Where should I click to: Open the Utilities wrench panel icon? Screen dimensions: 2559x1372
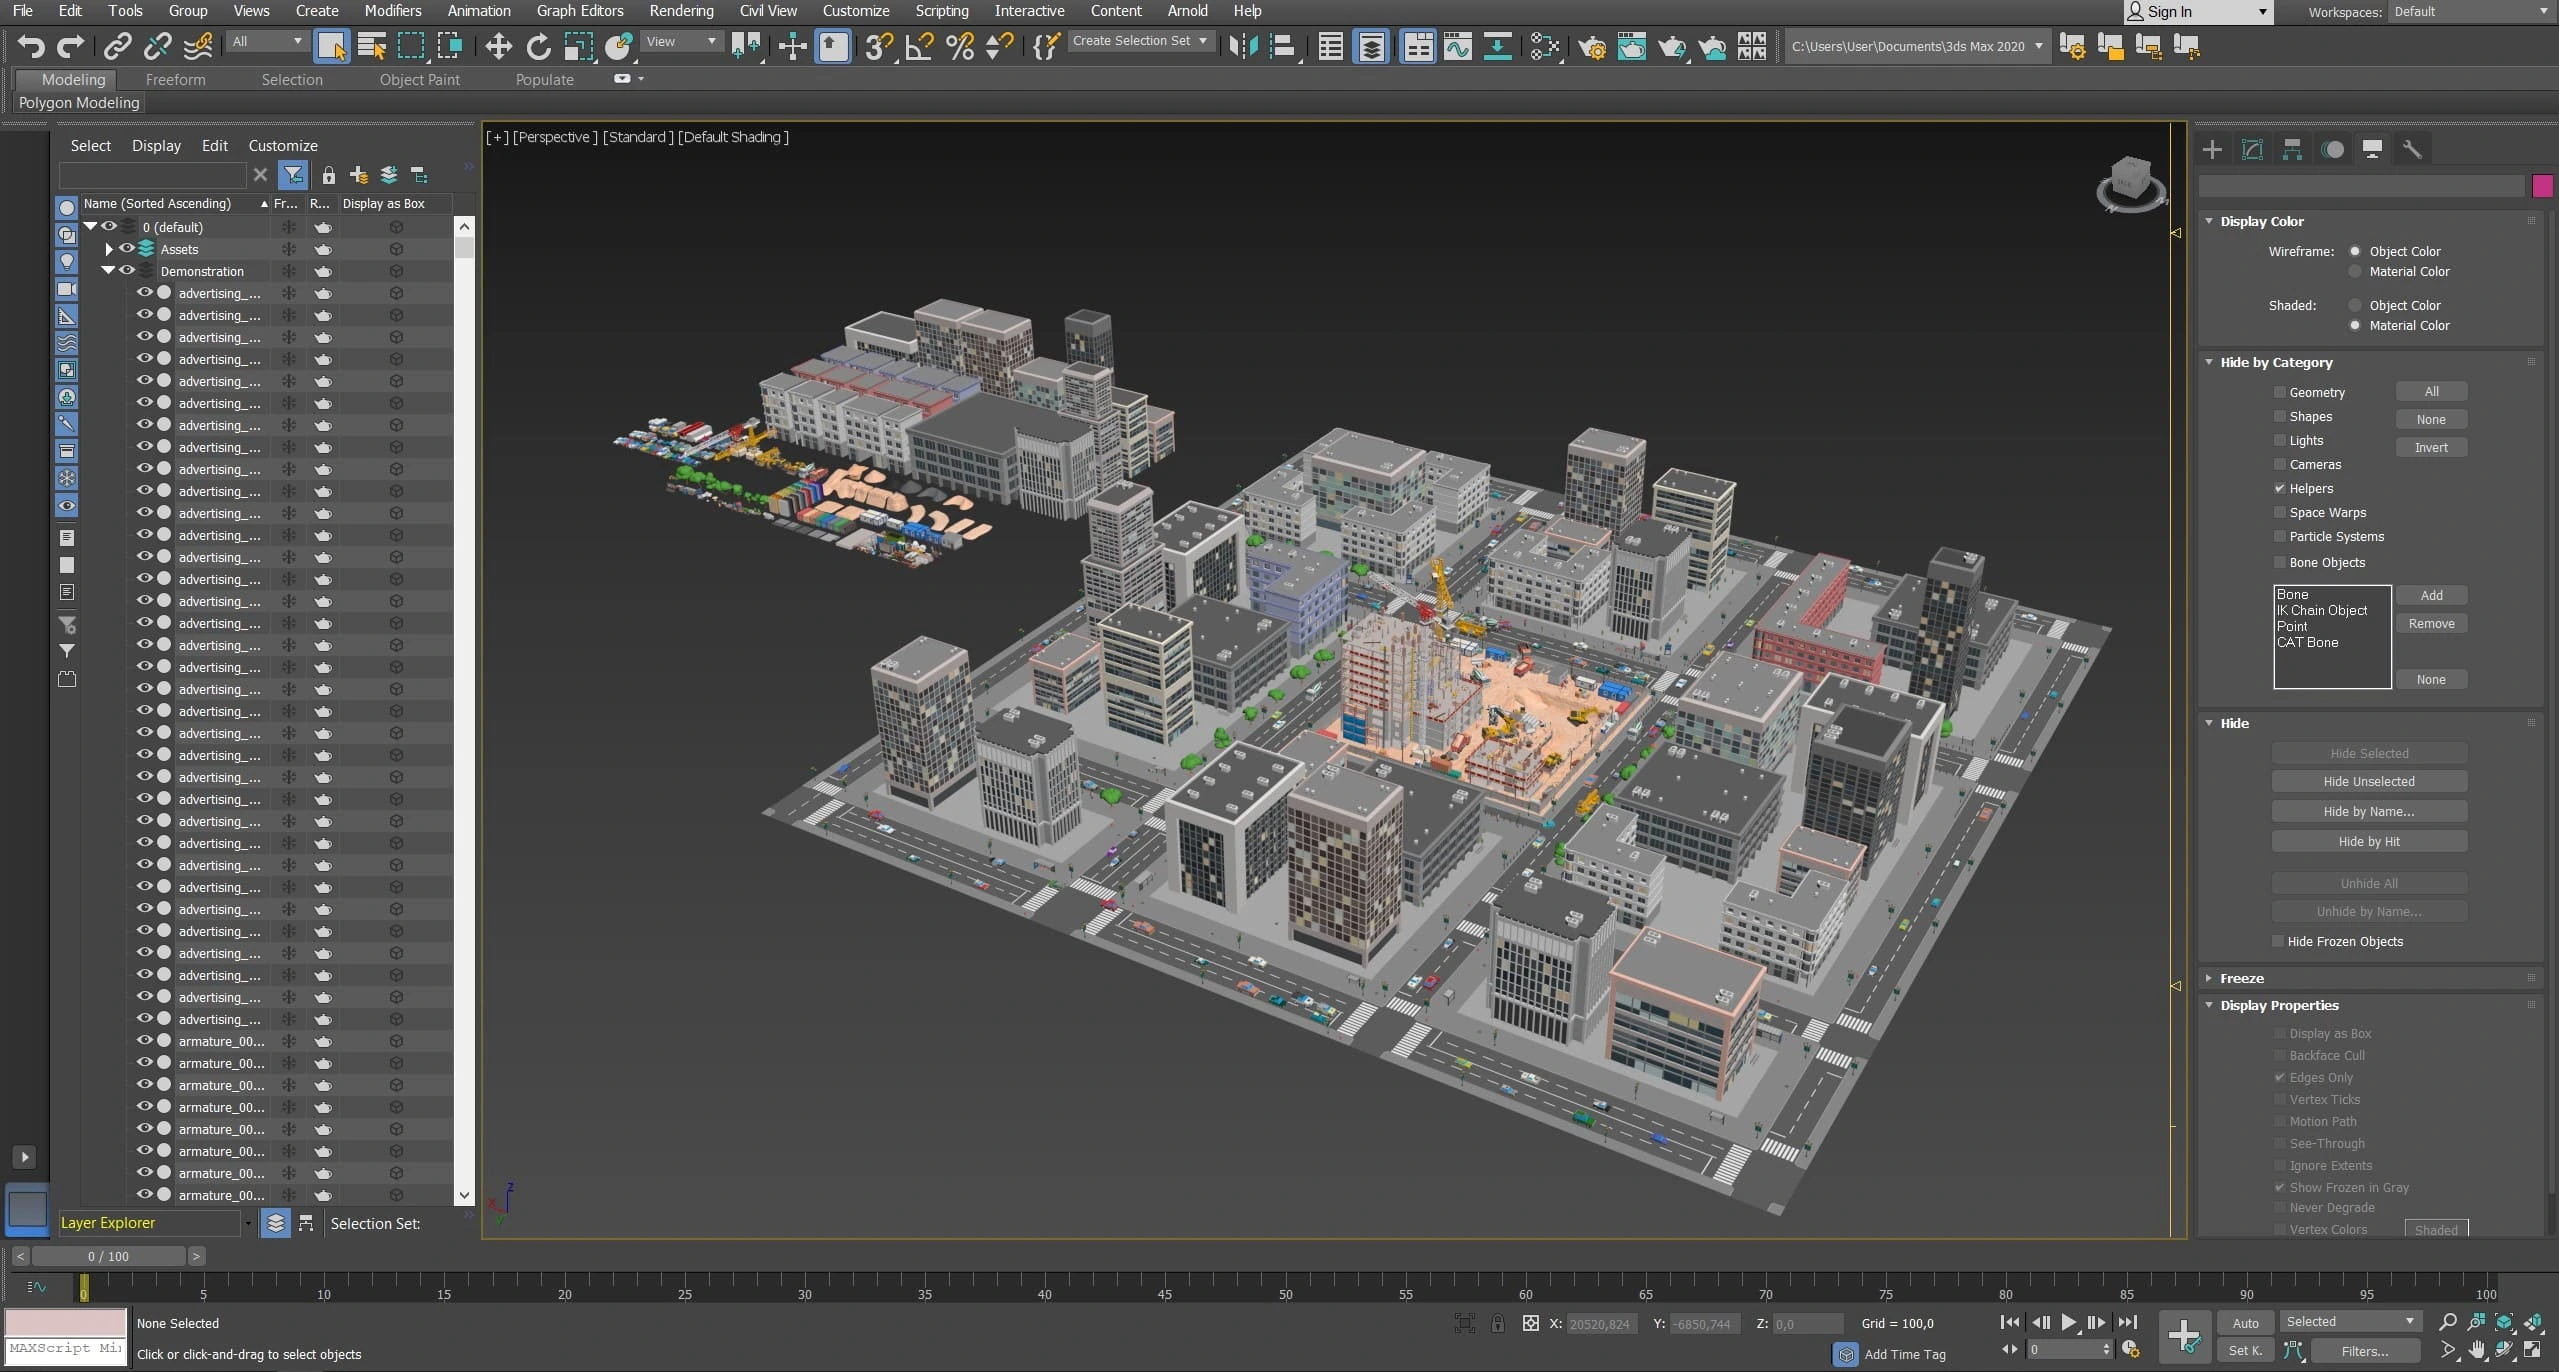tap(2412, 149)
